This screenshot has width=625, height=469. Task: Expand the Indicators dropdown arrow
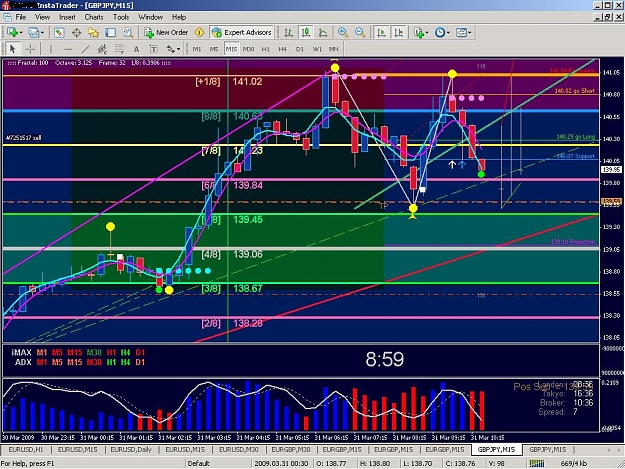pyautogui.click(x=427, y=33)
